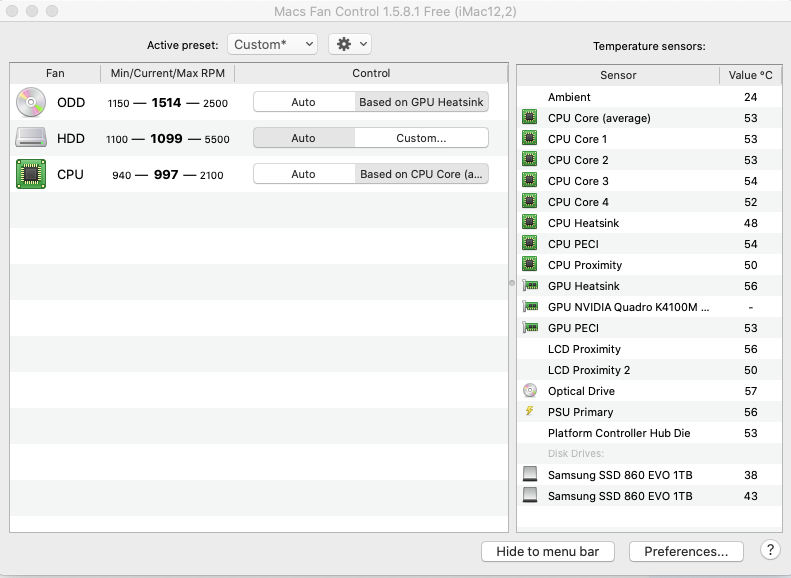Image resolution: width=791 pixels, height=578 pixels.
Task: Click CPU Core 4 chip icon
Action: pos(529,201)
